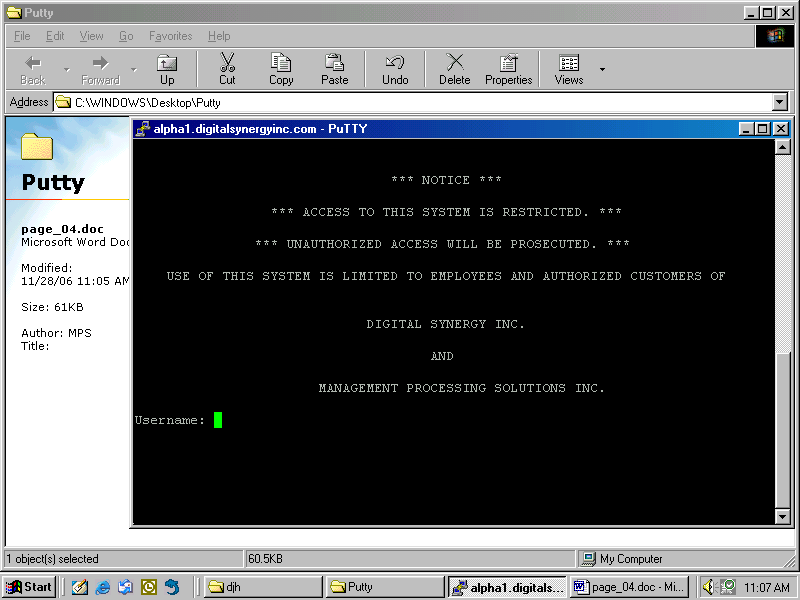Delete the selected file via the toolbar

pyautogui.click(x=455, y=69)
